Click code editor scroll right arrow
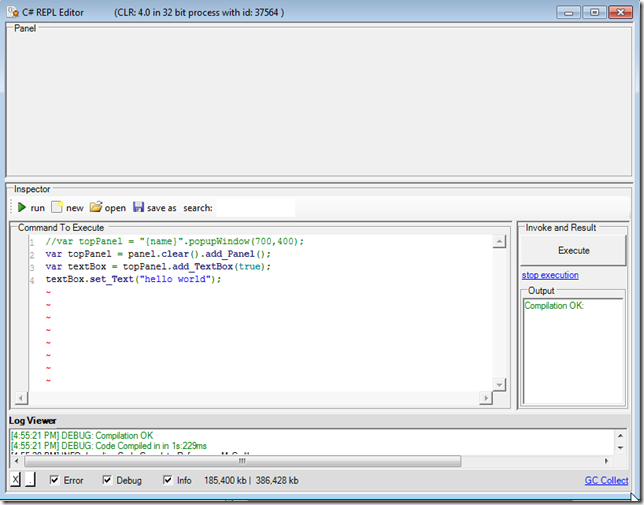Image resolution: width=644 pixels, height=505 pixels. (486, 398)
